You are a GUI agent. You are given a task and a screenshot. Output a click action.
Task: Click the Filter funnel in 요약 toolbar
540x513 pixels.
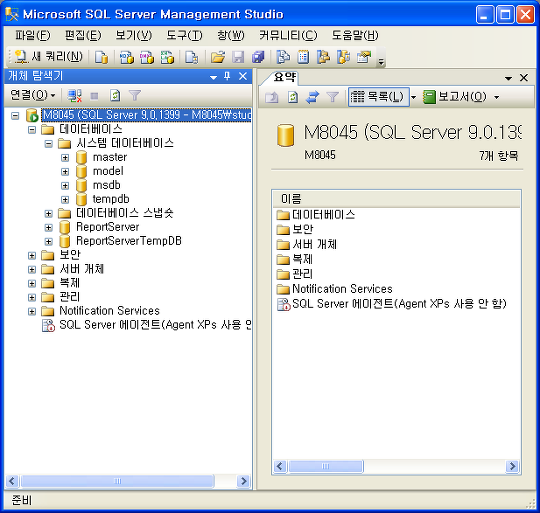(x=332, y=97)
